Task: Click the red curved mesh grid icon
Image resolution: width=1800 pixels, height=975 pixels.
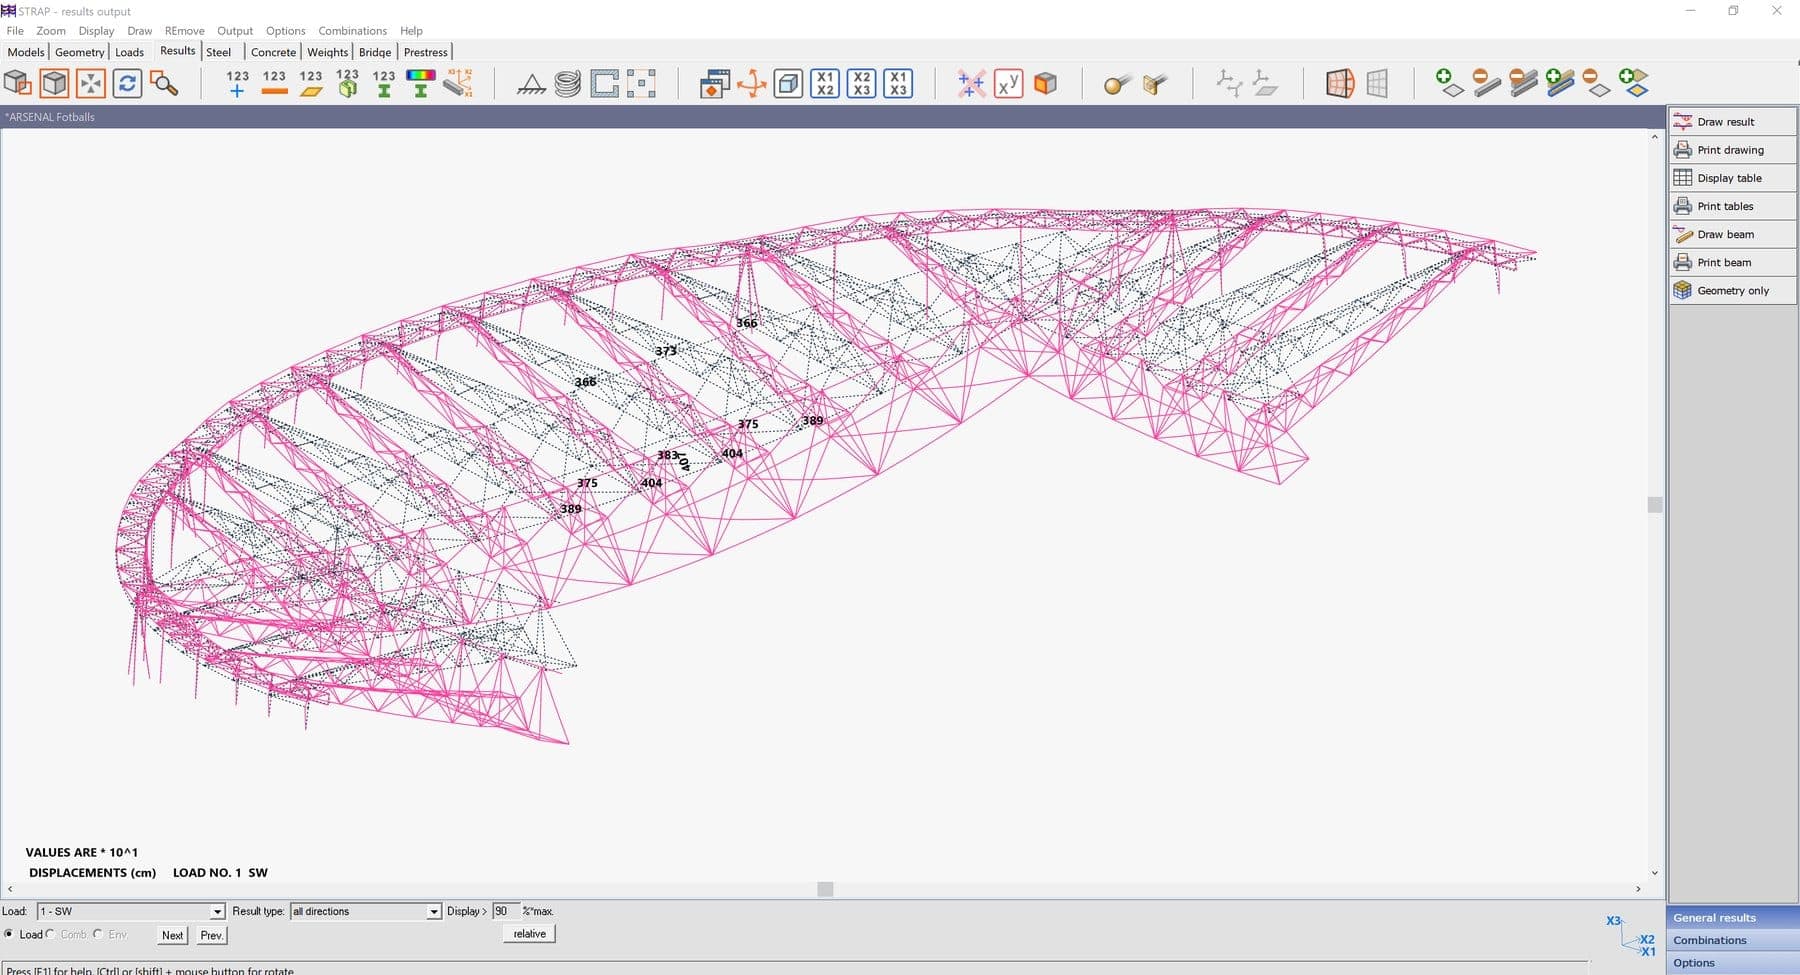Action: tap(1340, 83)
